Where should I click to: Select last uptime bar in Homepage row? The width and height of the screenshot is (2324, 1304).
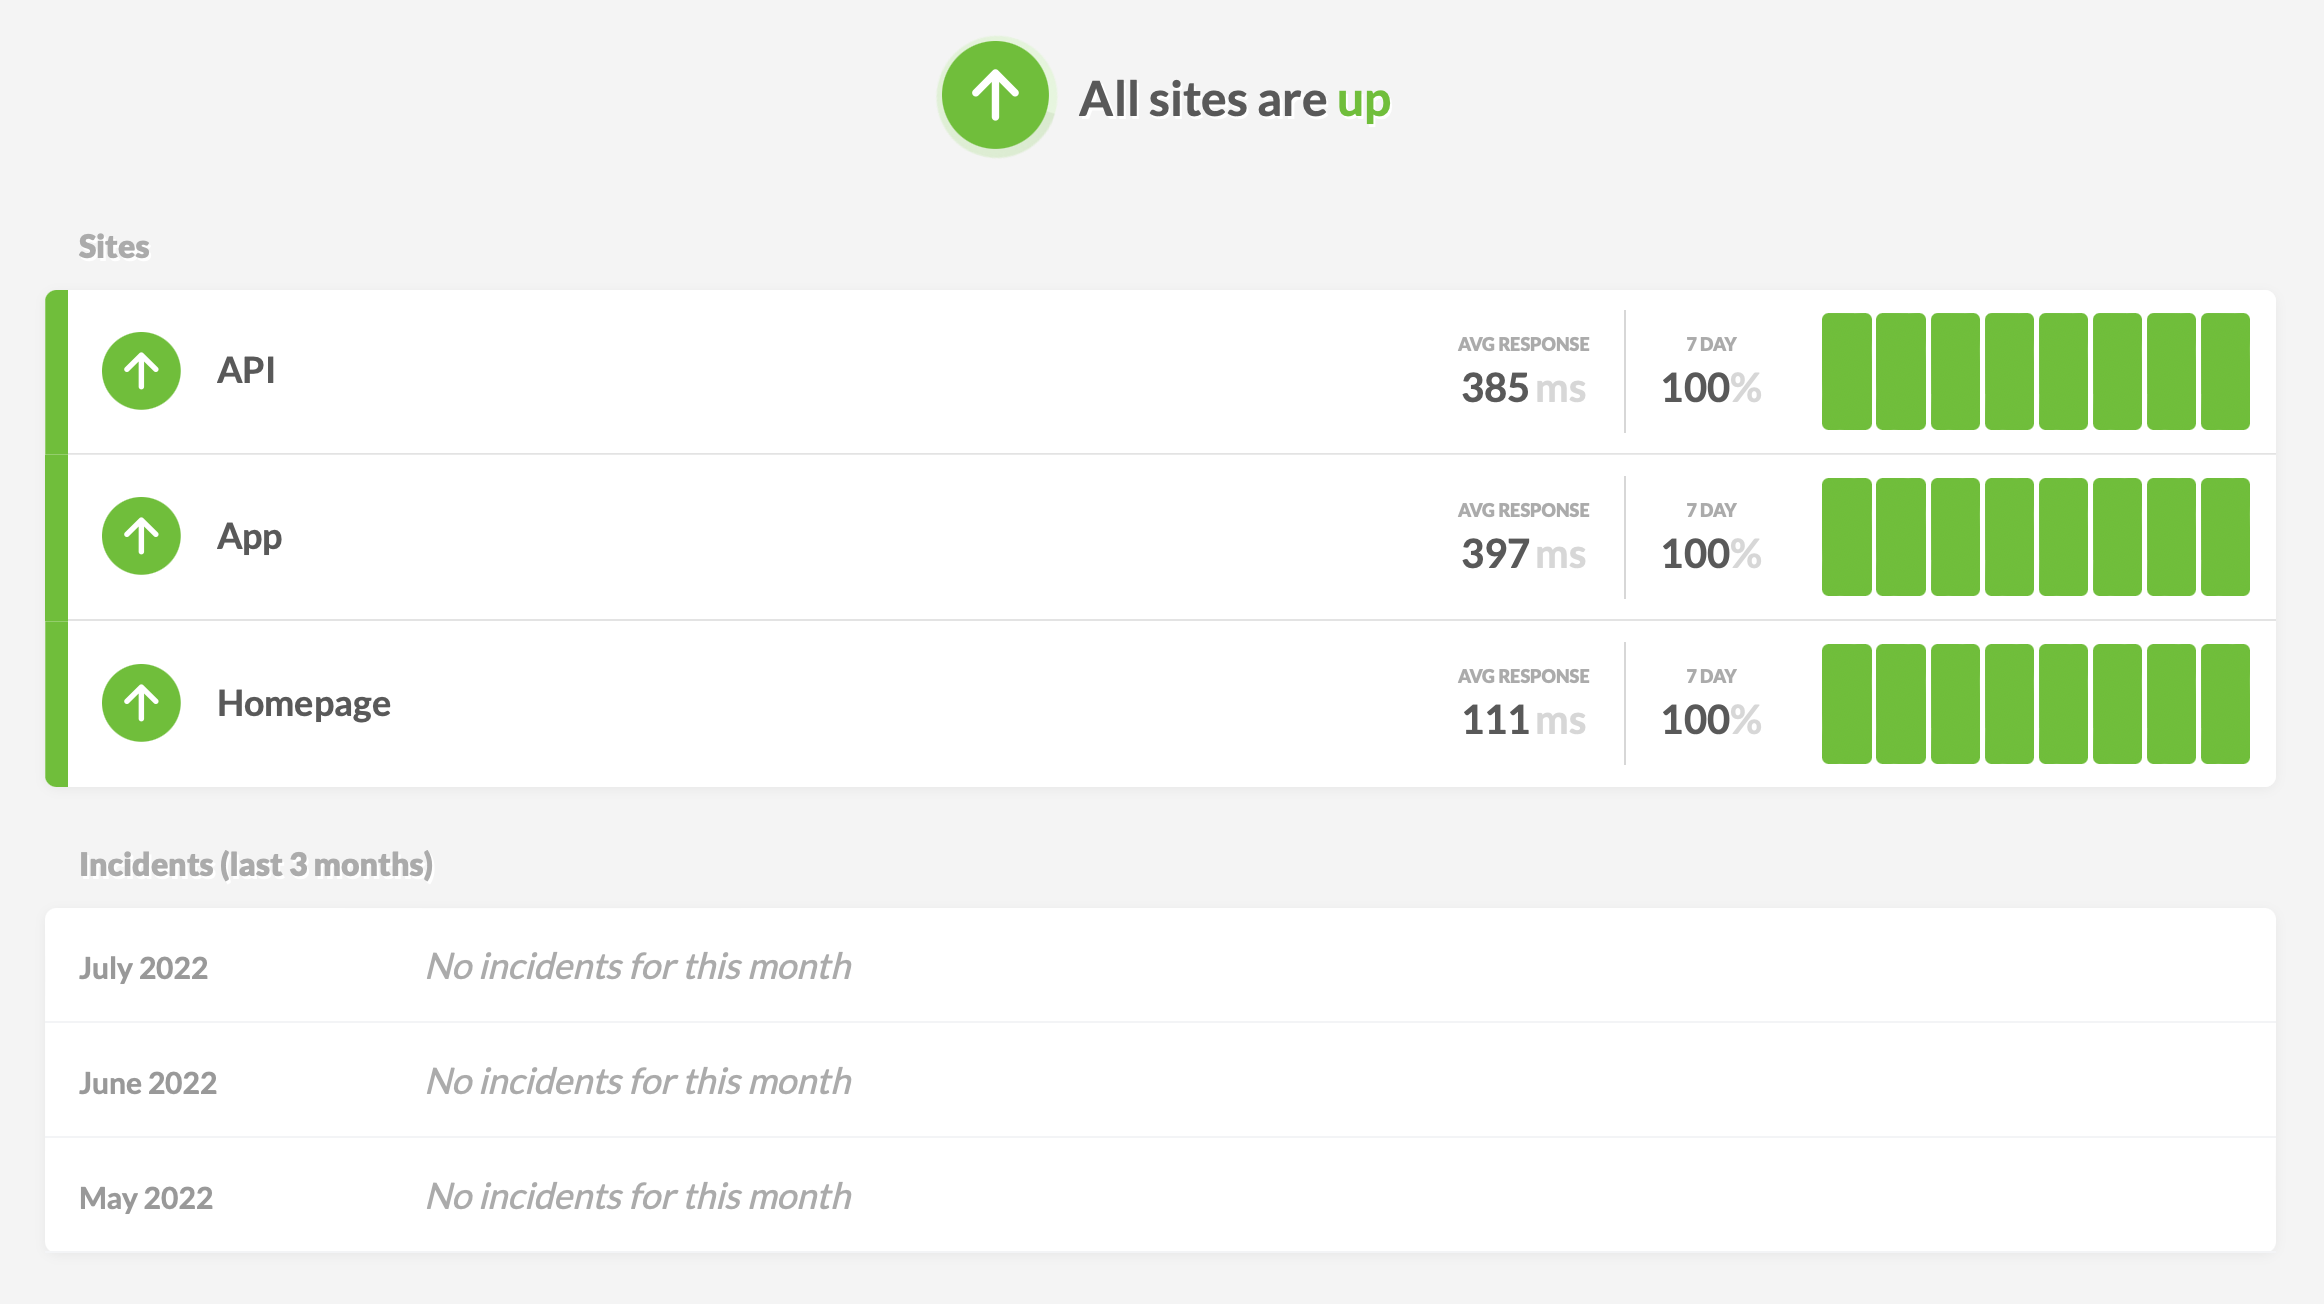click(x=2225, y=703)
